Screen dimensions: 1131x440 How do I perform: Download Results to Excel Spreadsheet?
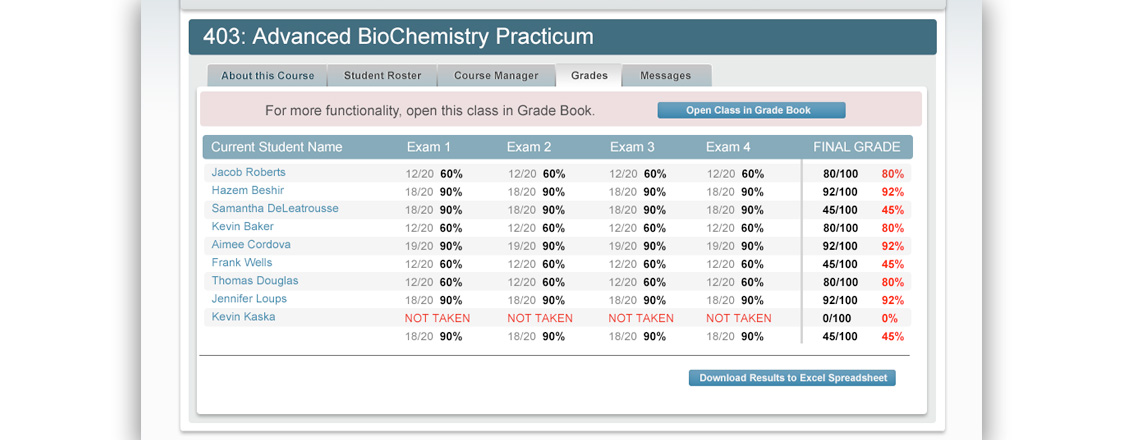(791, 378)
